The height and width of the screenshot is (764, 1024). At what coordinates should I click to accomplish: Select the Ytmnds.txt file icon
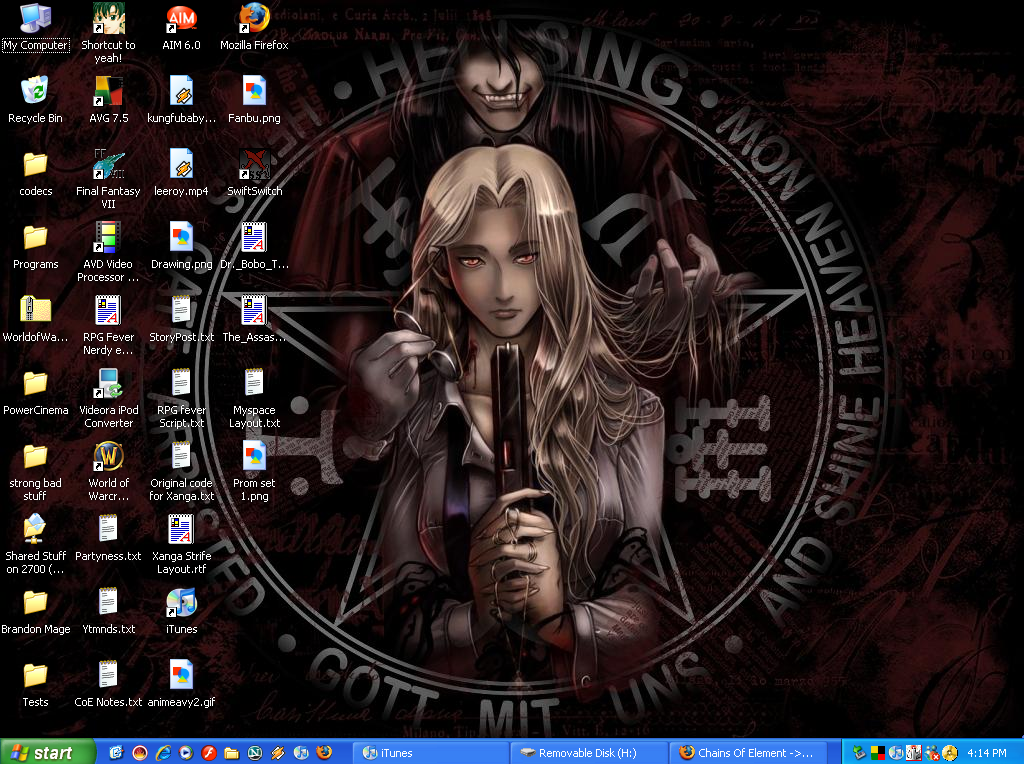[108, 610]
